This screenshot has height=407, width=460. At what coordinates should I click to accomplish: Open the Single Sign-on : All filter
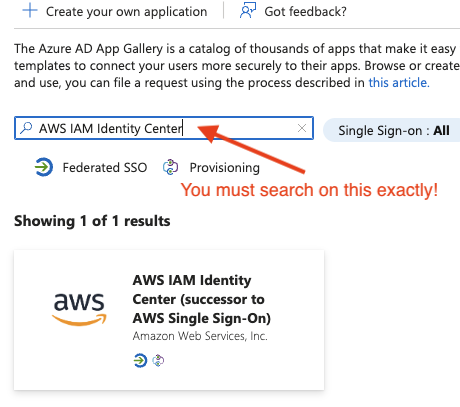tap(392, 130)
